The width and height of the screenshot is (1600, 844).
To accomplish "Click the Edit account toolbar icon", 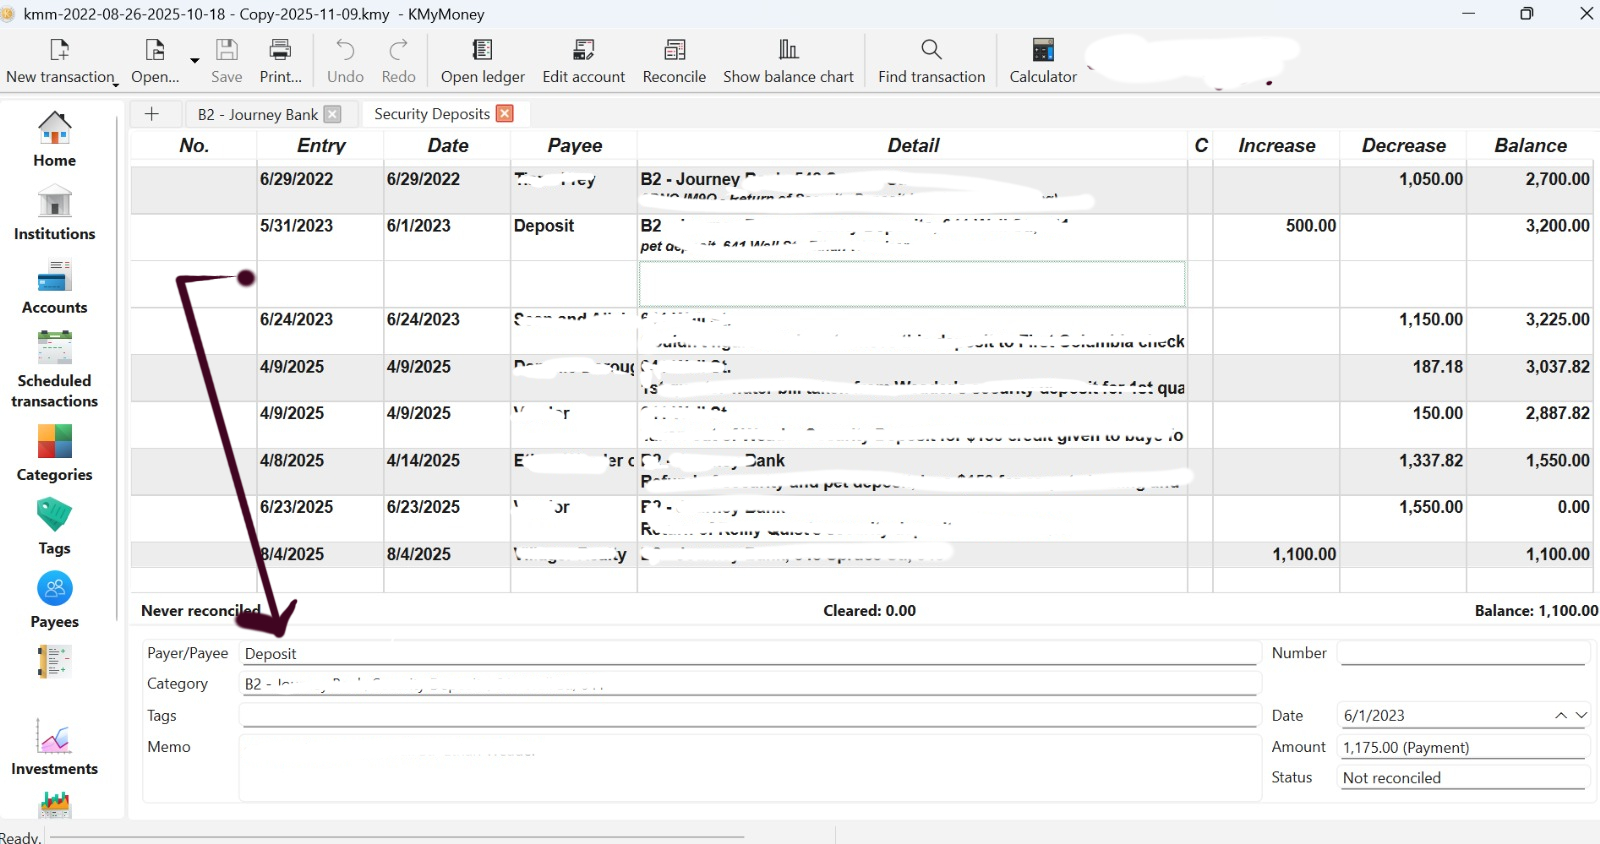I will point(583,61).
